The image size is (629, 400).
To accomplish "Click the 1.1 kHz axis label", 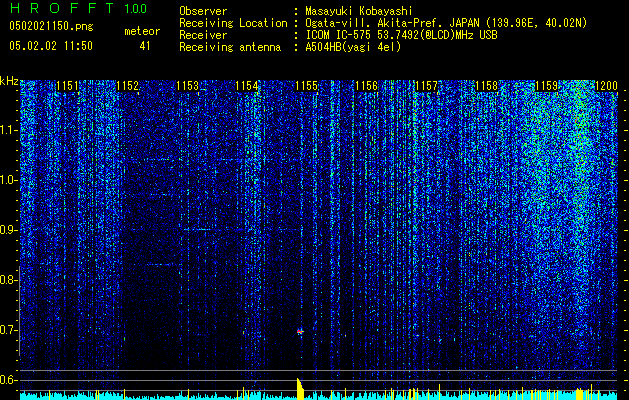I will [8, 130].
